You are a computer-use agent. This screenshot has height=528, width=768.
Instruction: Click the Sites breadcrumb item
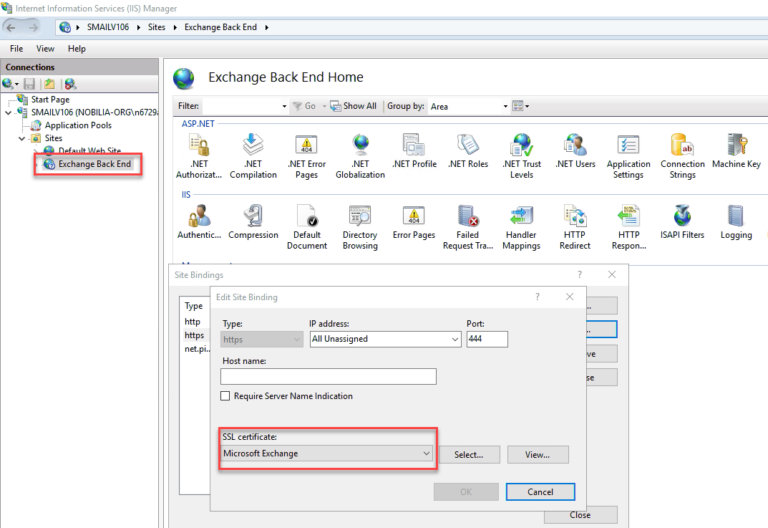point(156,27)
